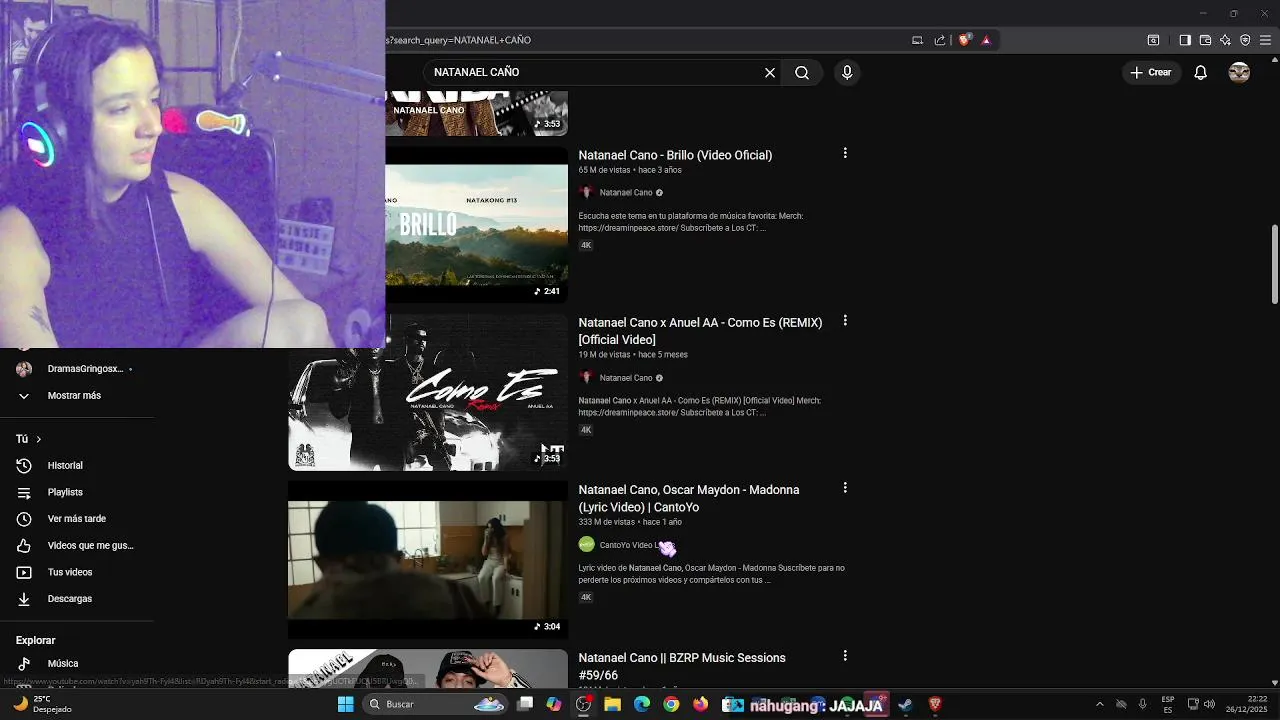
Task: Open Madonna Lyric Video title
Action: coord(689,498)
